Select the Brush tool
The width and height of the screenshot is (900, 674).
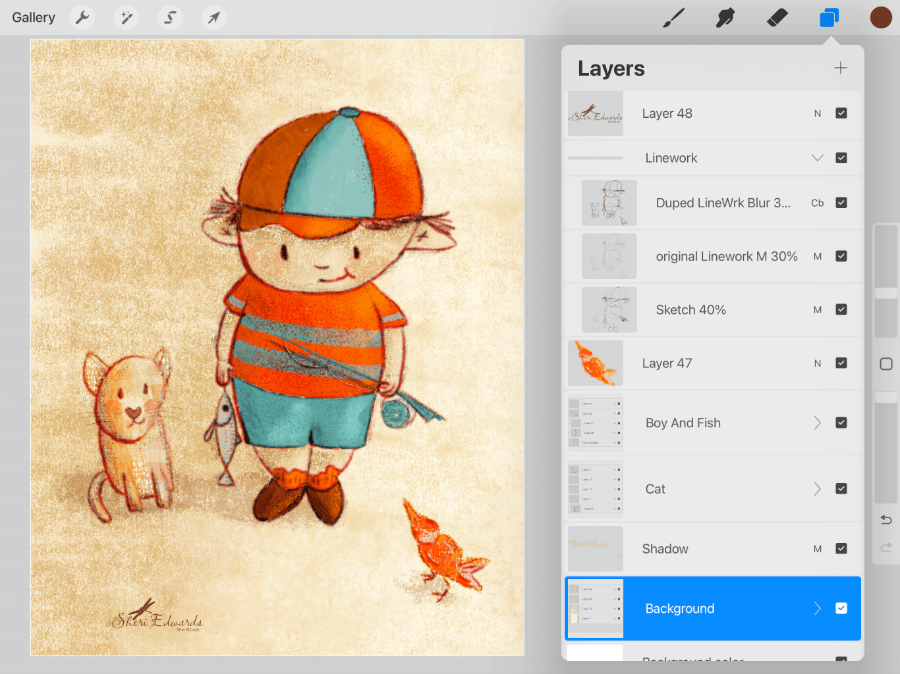click(x=675, y=18)
